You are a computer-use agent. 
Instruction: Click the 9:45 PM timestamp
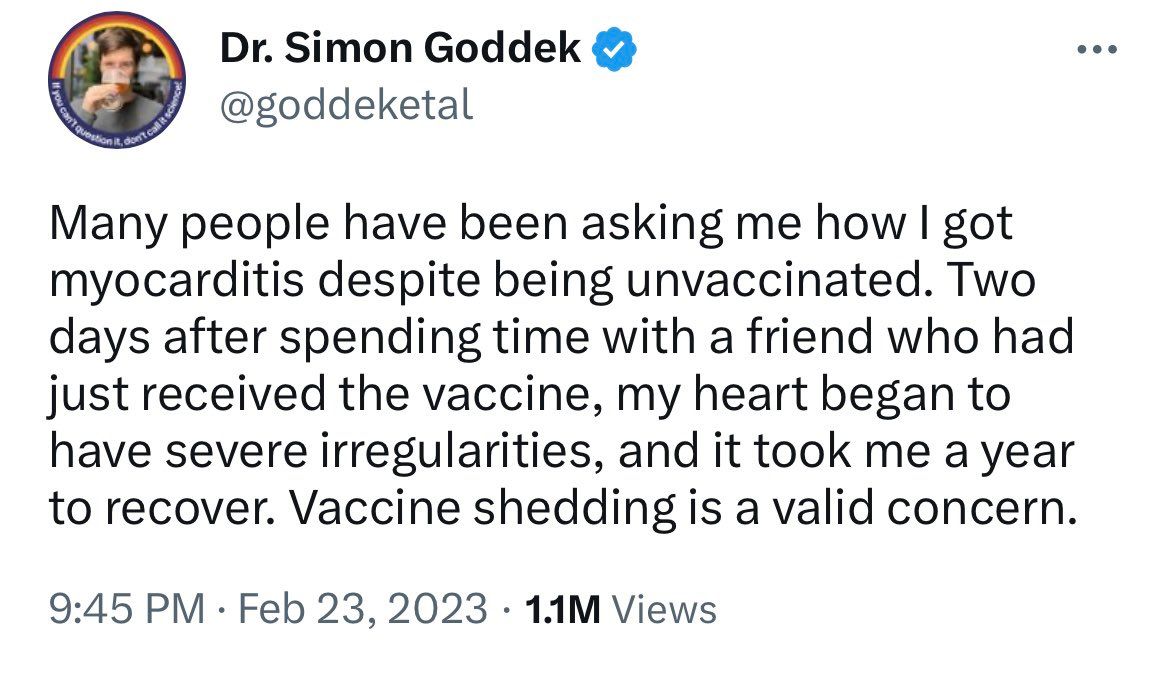pyautogui.click(x=127, y=608)
